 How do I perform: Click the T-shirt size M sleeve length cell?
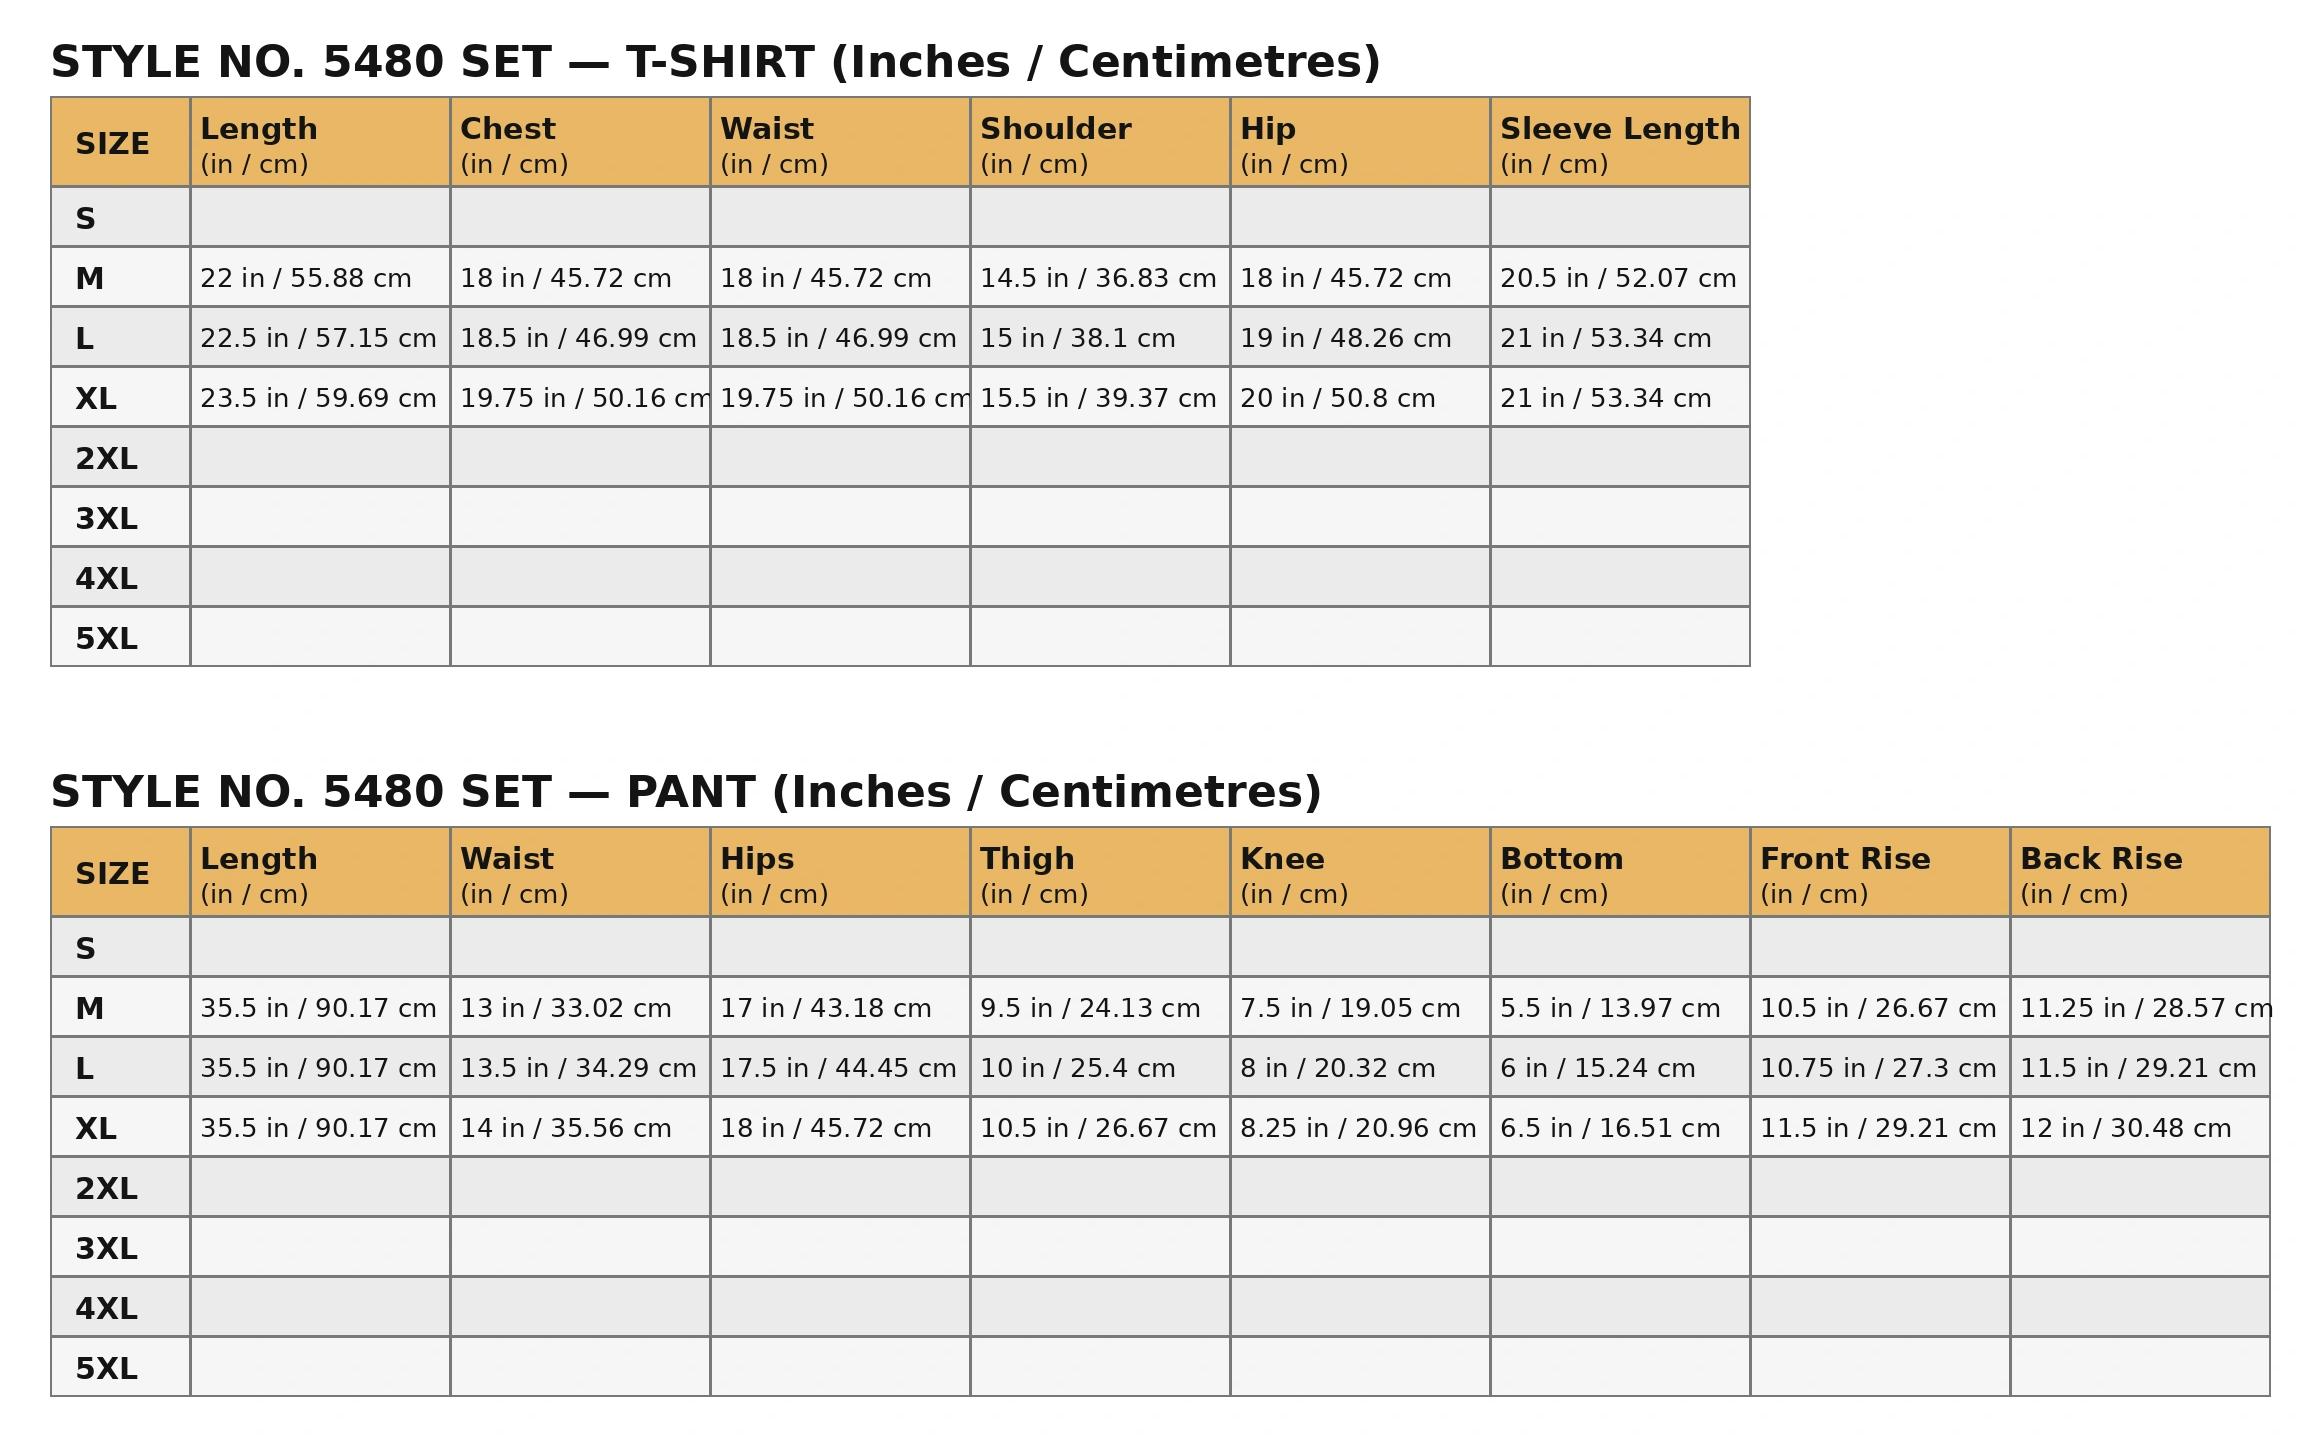1619,278
